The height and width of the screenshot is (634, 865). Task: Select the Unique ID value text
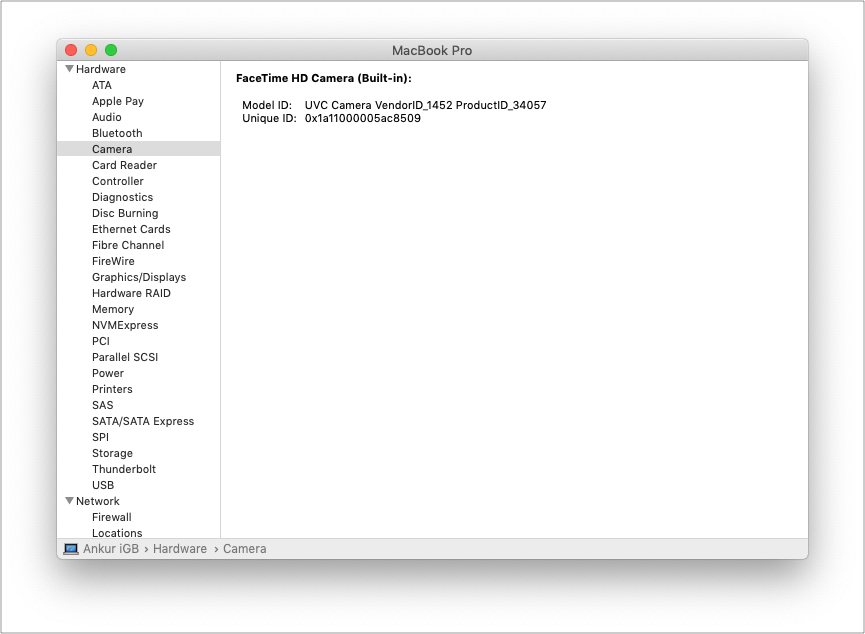click(x=360, y=117)
